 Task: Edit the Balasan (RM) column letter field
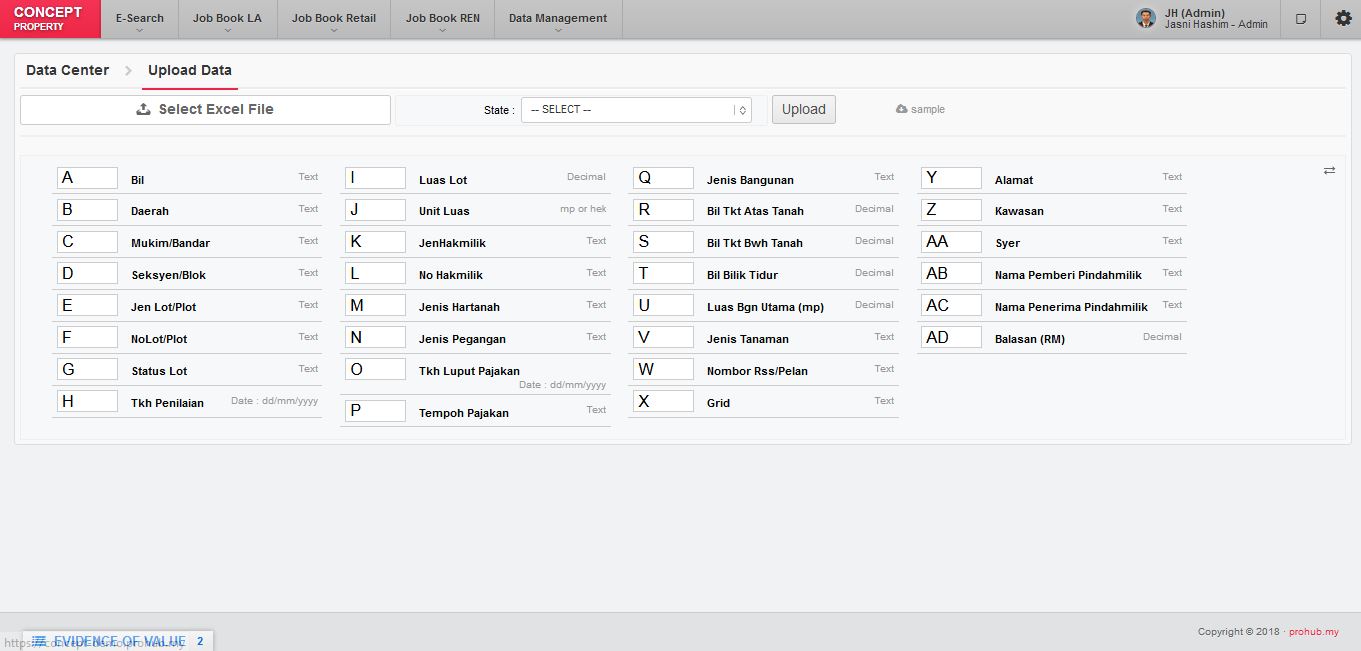[x=951, y=337]
